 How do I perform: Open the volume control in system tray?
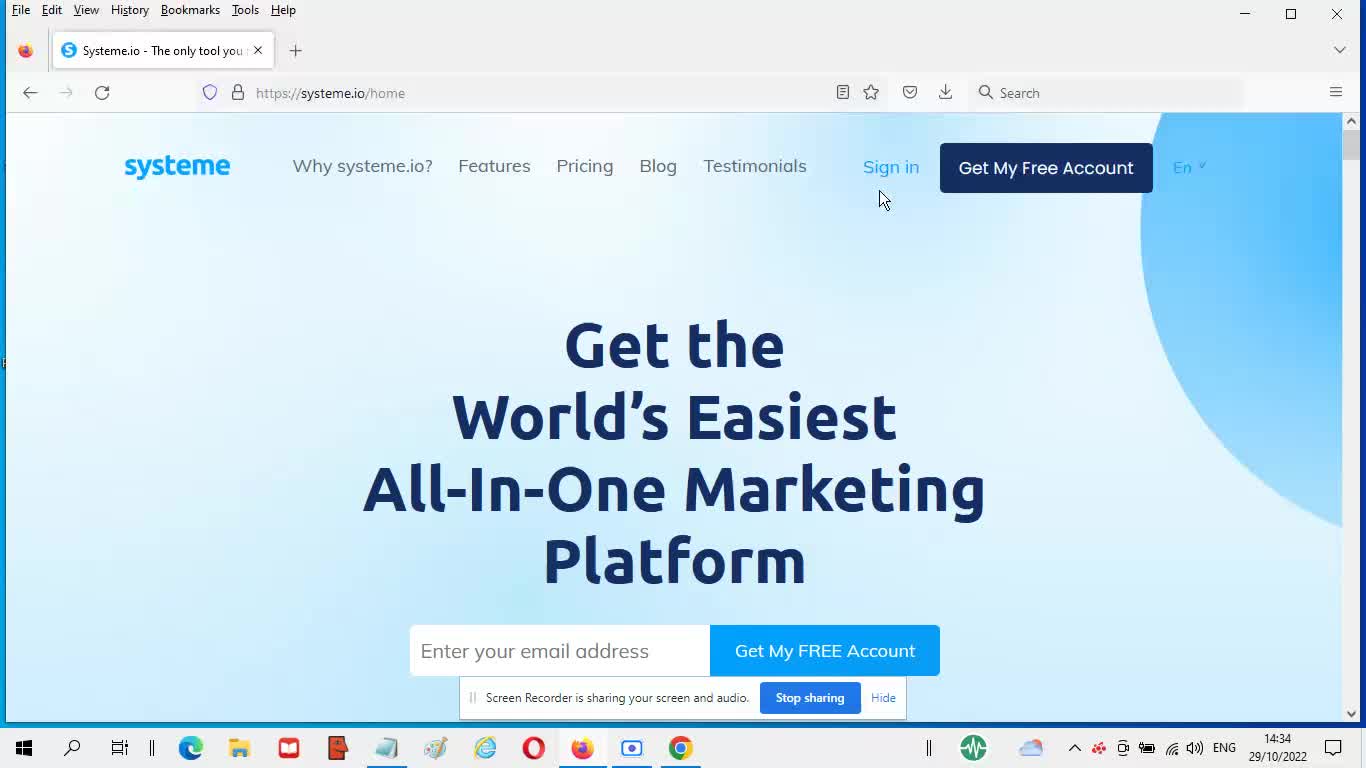point(1195,748)
